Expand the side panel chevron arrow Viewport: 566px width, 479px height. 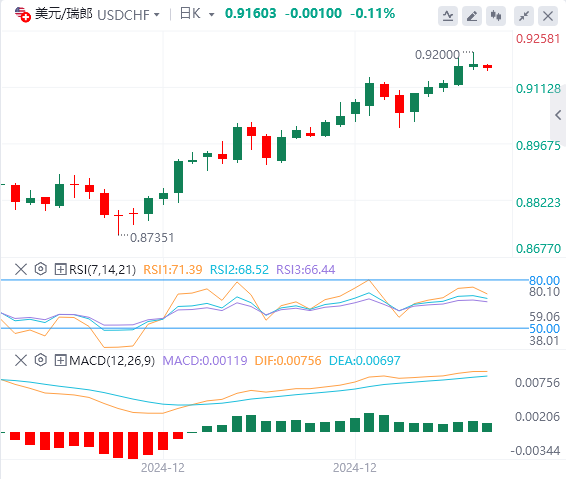(x=558, y=115)
